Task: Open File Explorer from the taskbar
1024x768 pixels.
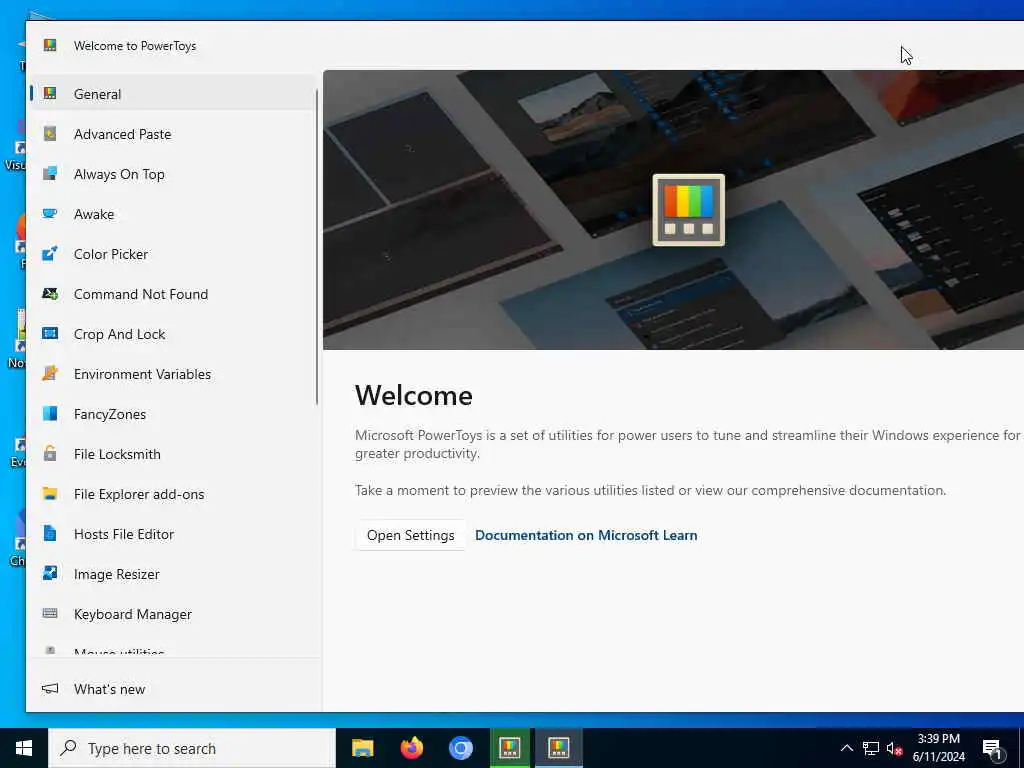Action: (362, 748)
